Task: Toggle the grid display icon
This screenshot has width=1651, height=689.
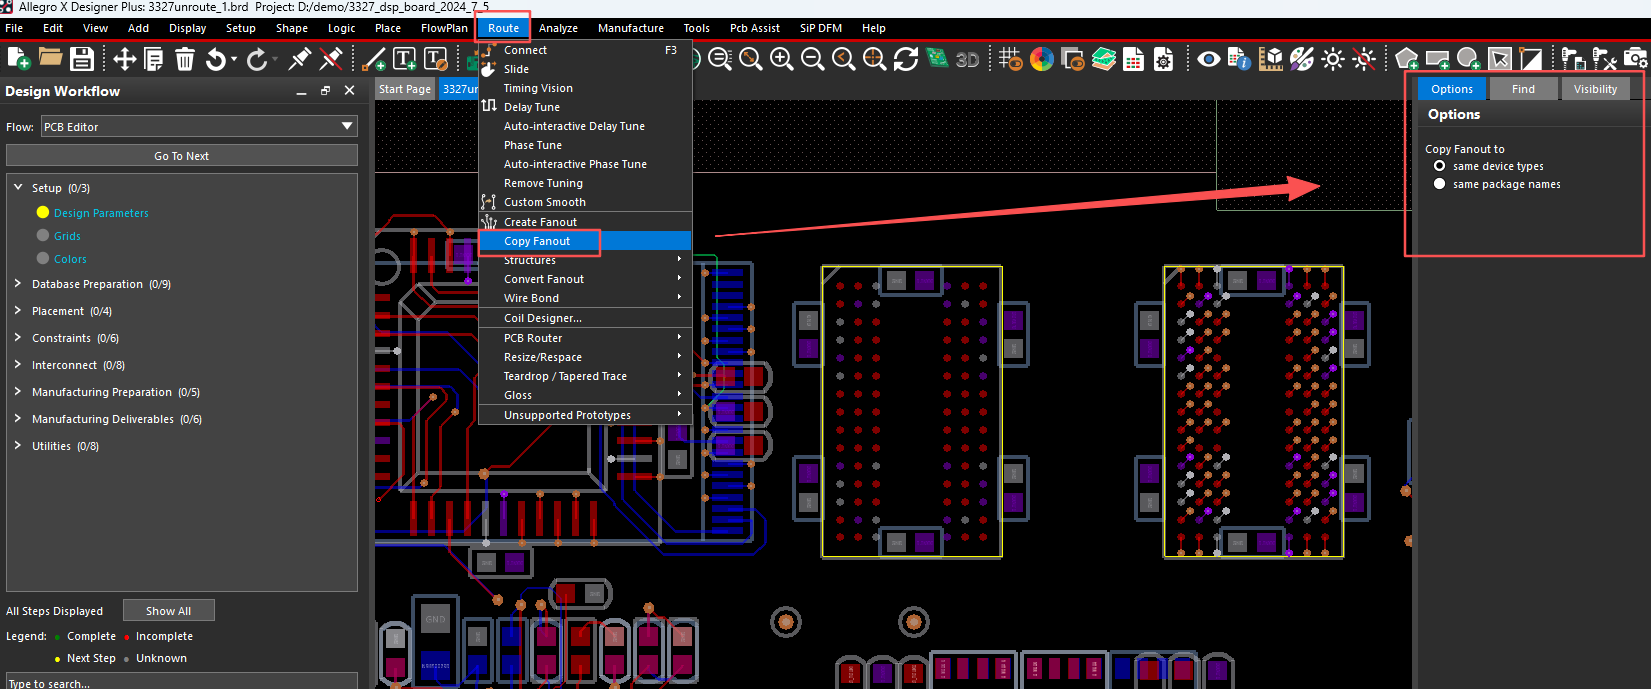Action: (1010, 60)
